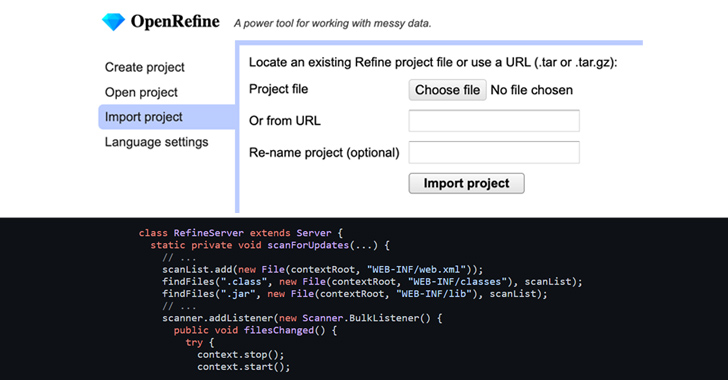Screen dimensions: 728x380
Task: Click code line 'class RefineServer extends Server'
Action: (240, 233)
